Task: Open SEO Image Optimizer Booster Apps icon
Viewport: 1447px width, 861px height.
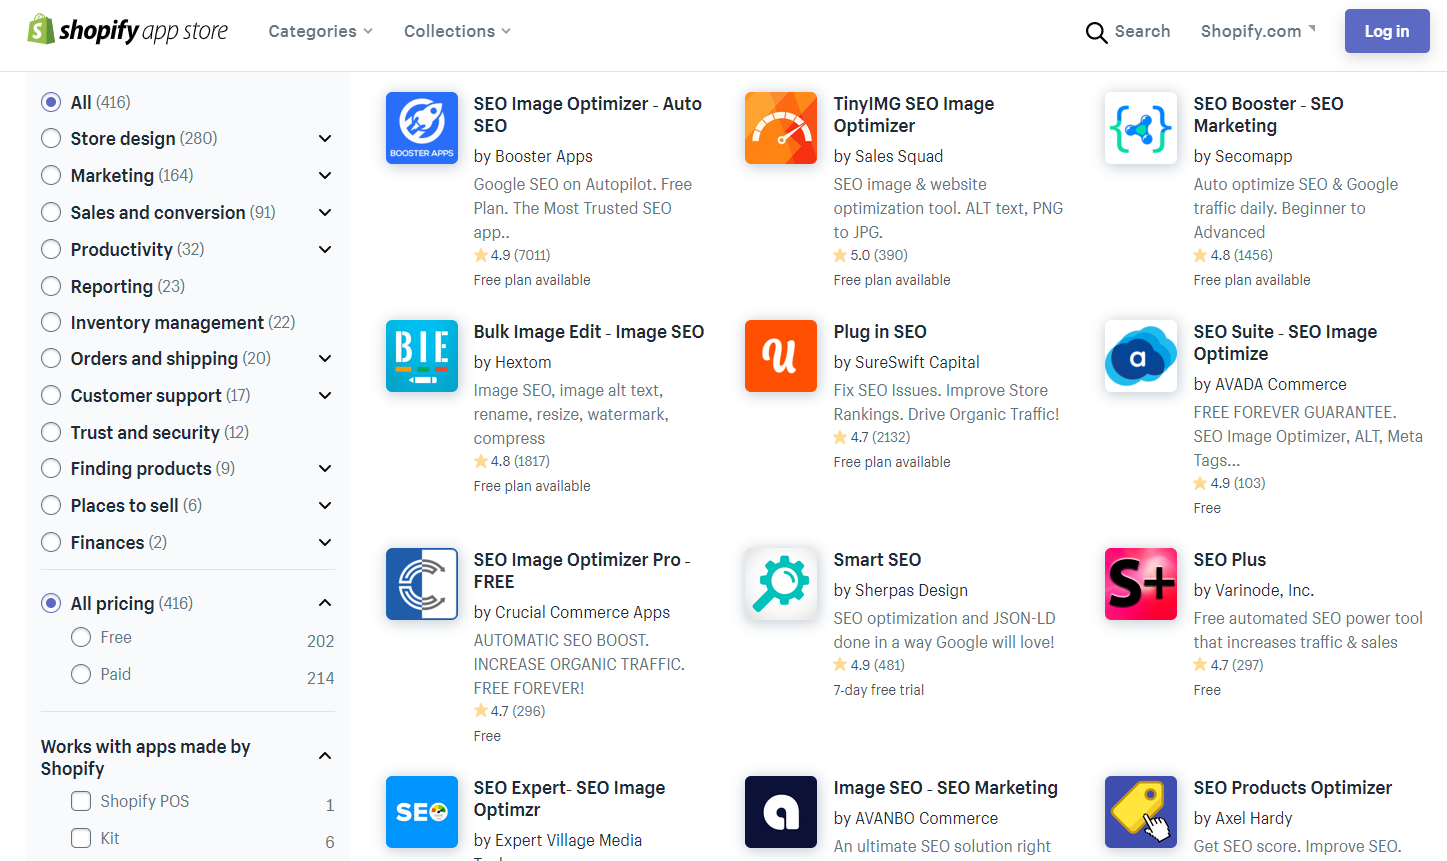Action: tap(422, 128)
